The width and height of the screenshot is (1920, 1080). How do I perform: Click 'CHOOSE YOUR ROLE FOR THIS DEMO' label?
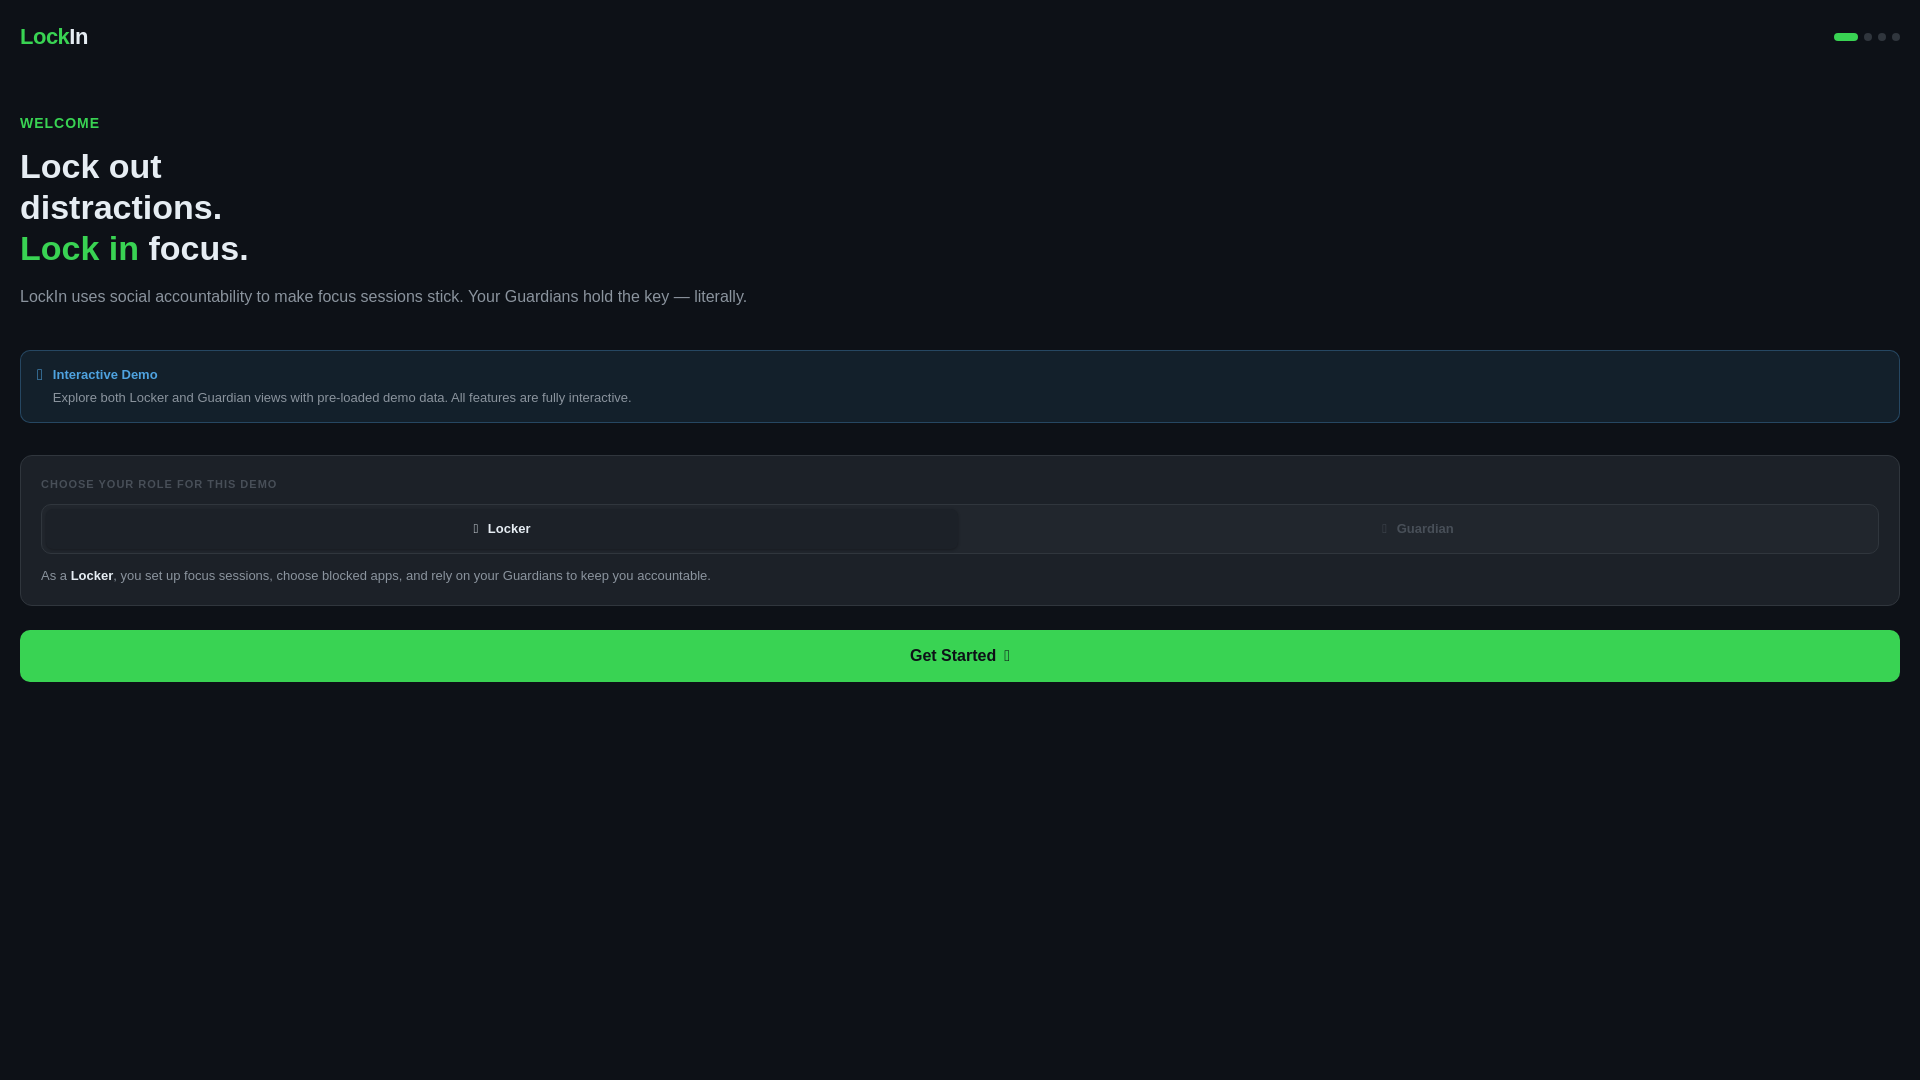click(x=159, y=484)
